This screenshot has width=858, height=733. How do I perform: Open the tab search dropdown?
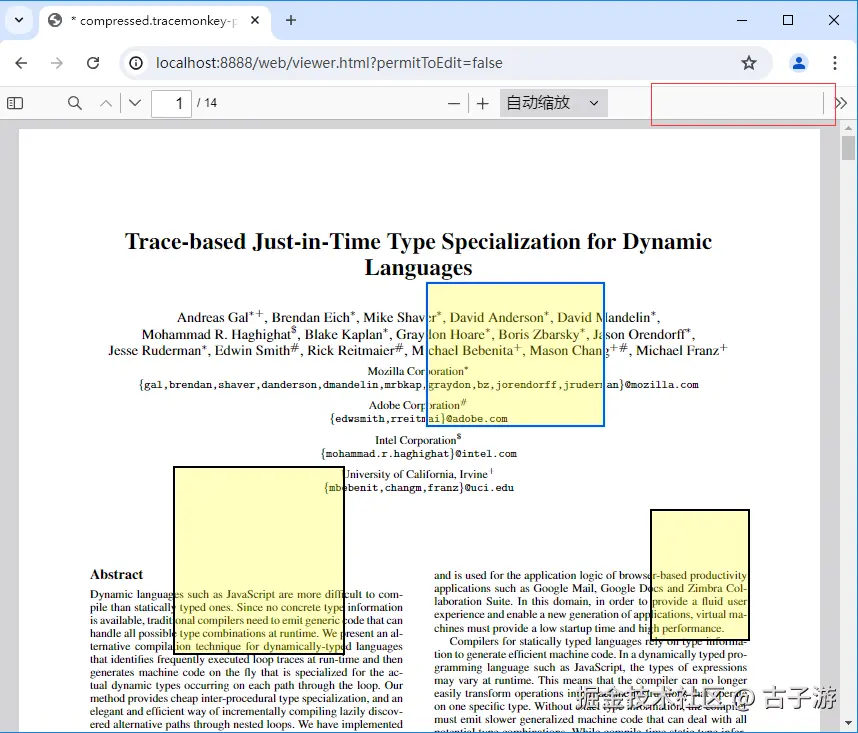tap(19, 20)
